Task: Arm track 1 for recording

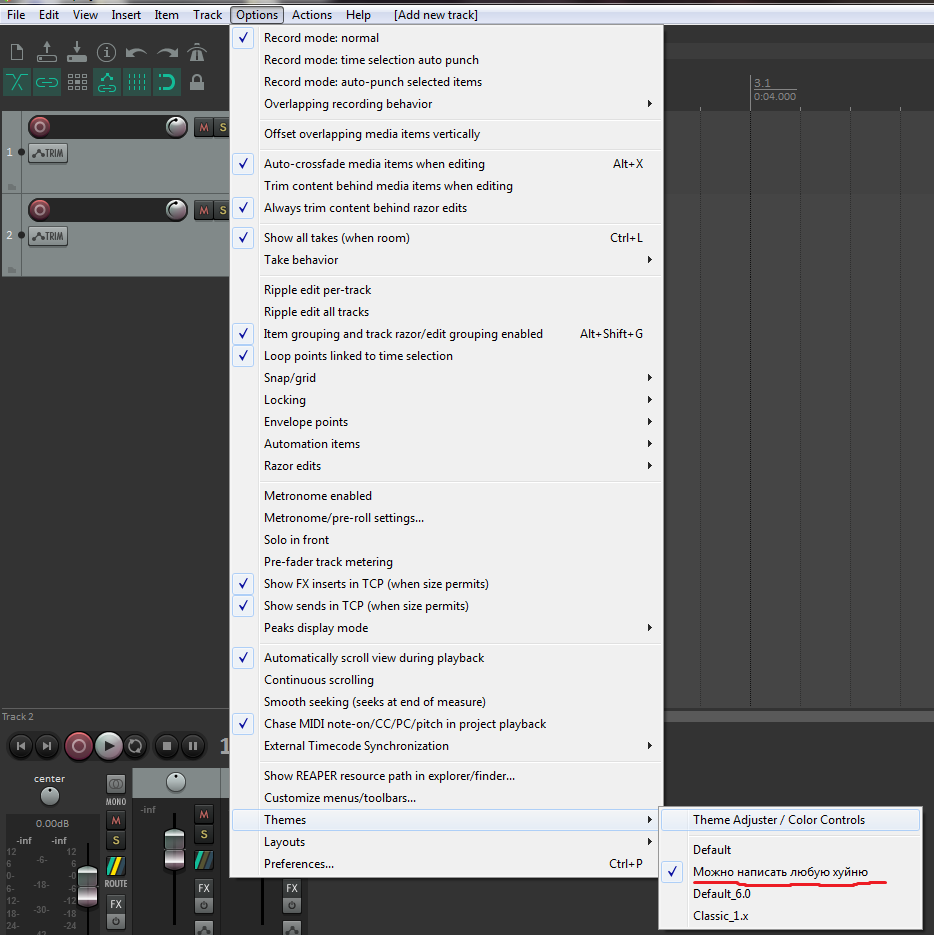Action: click(x=40, y=126)
